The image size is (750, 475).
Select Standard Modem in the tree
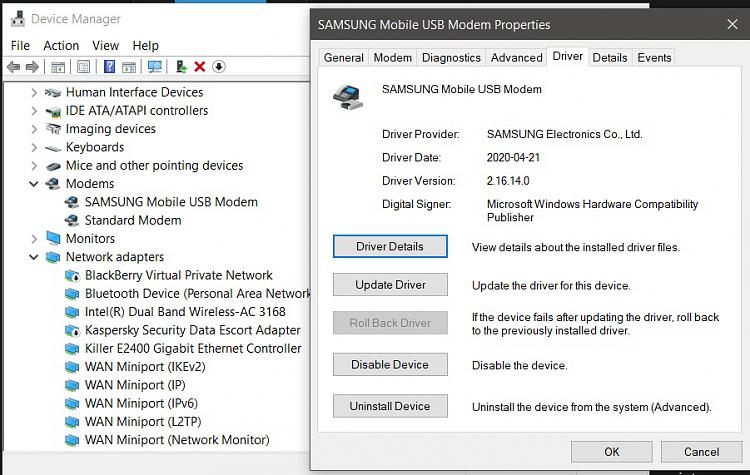coord(133,221)
